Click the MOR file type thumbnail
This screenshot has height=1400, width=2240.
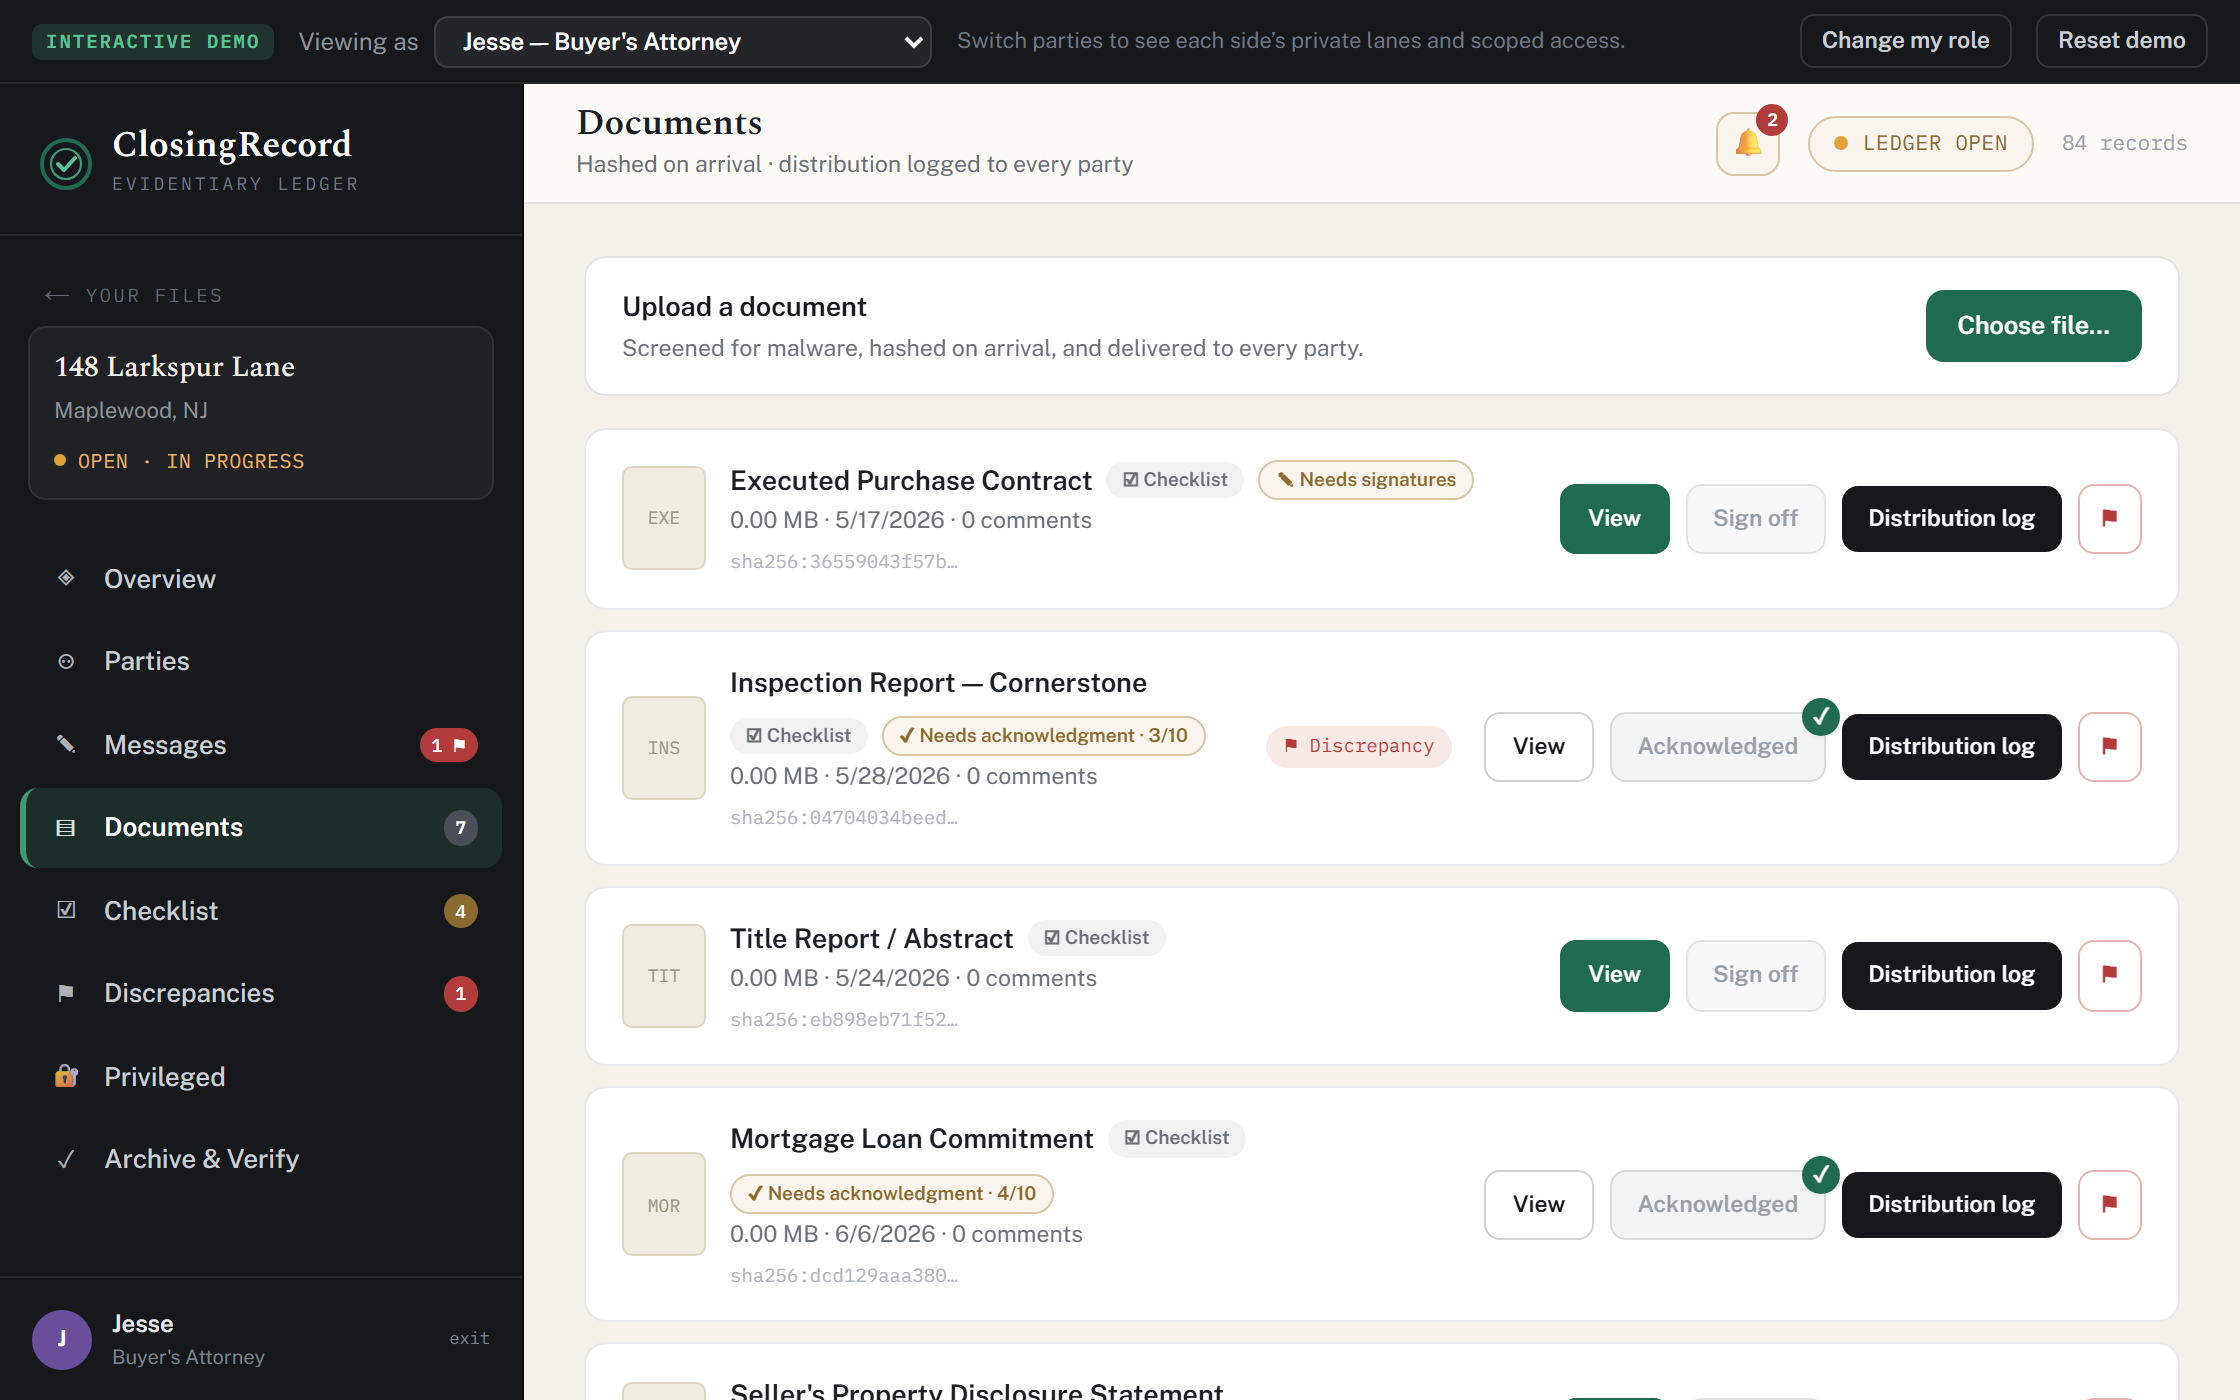(x=664, y=1204)
